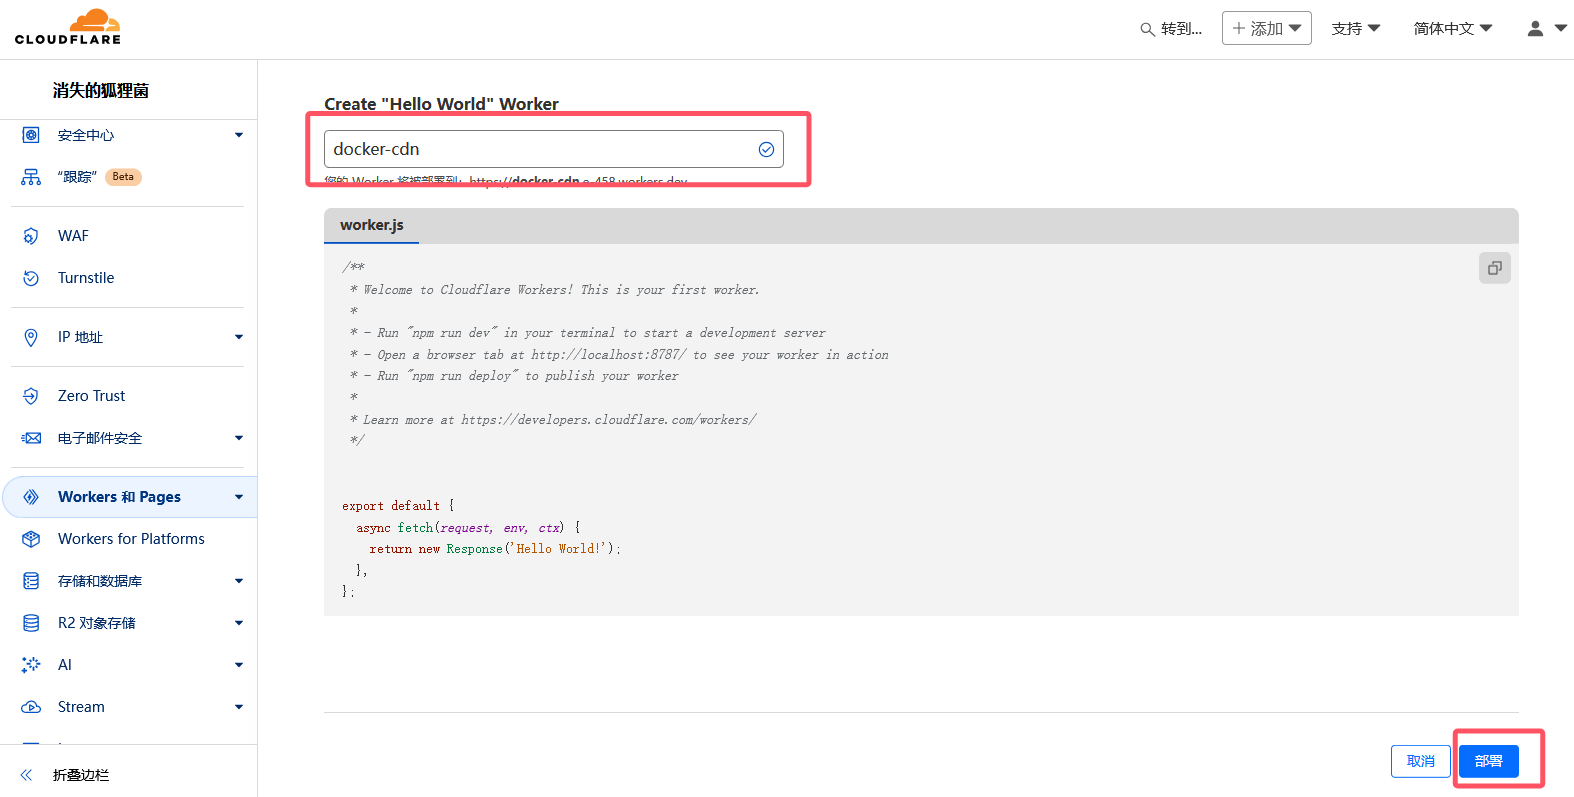Image resolution: width=1574 pixels, height=797 pixels.
Task: Click the "跟踪" network icon
Action: [x=31, y=177]
